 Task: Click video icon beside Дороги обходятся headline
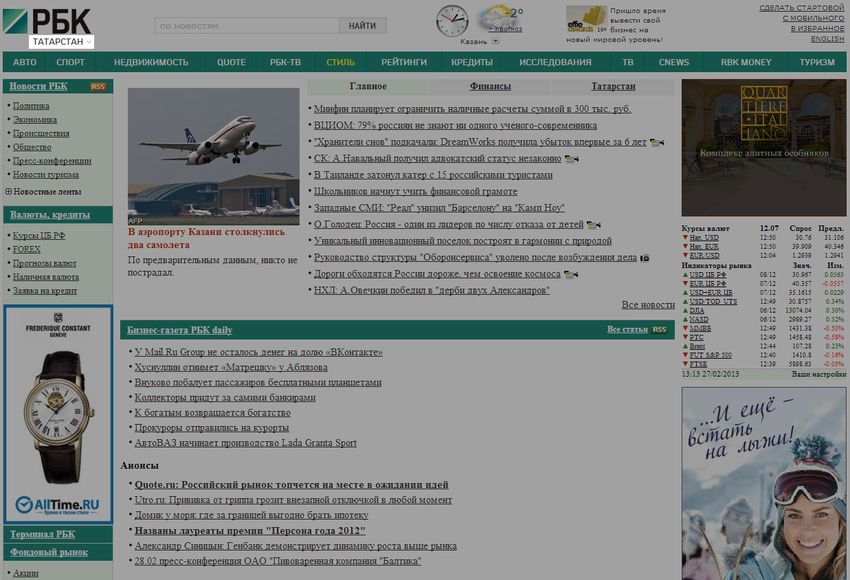[x=570, y=274]
